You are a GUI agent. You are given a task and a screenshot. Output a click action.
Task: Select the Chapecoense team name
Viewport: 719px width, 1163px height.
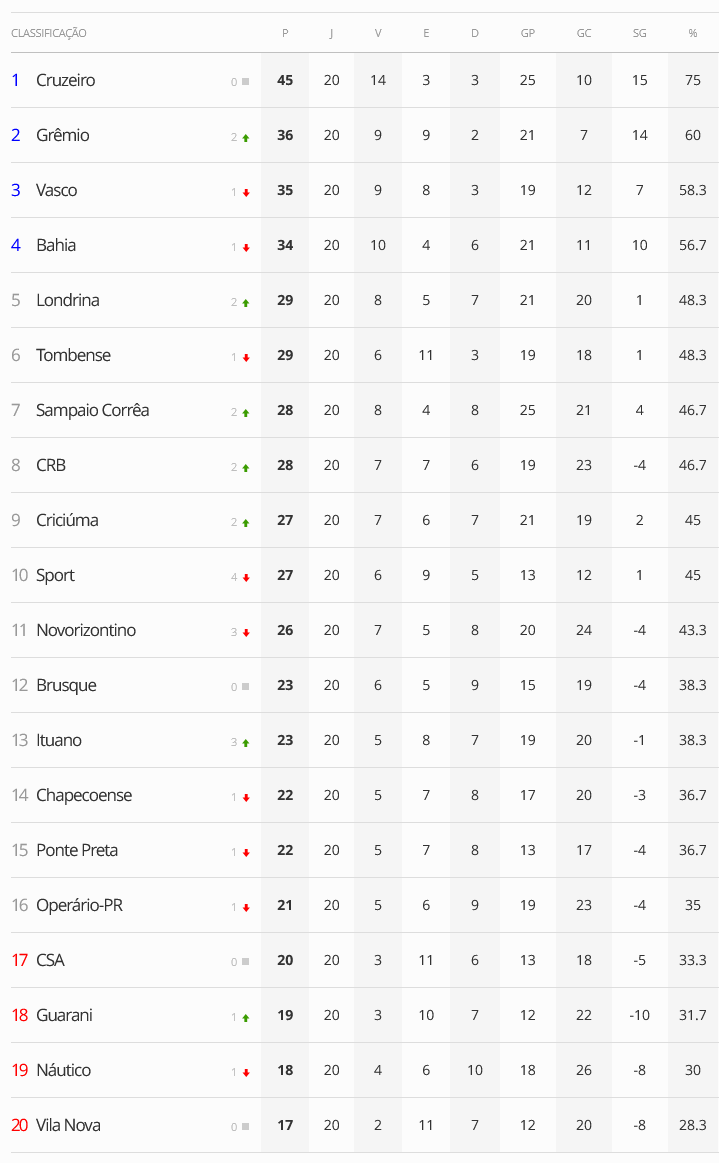(x=84, y=795)
